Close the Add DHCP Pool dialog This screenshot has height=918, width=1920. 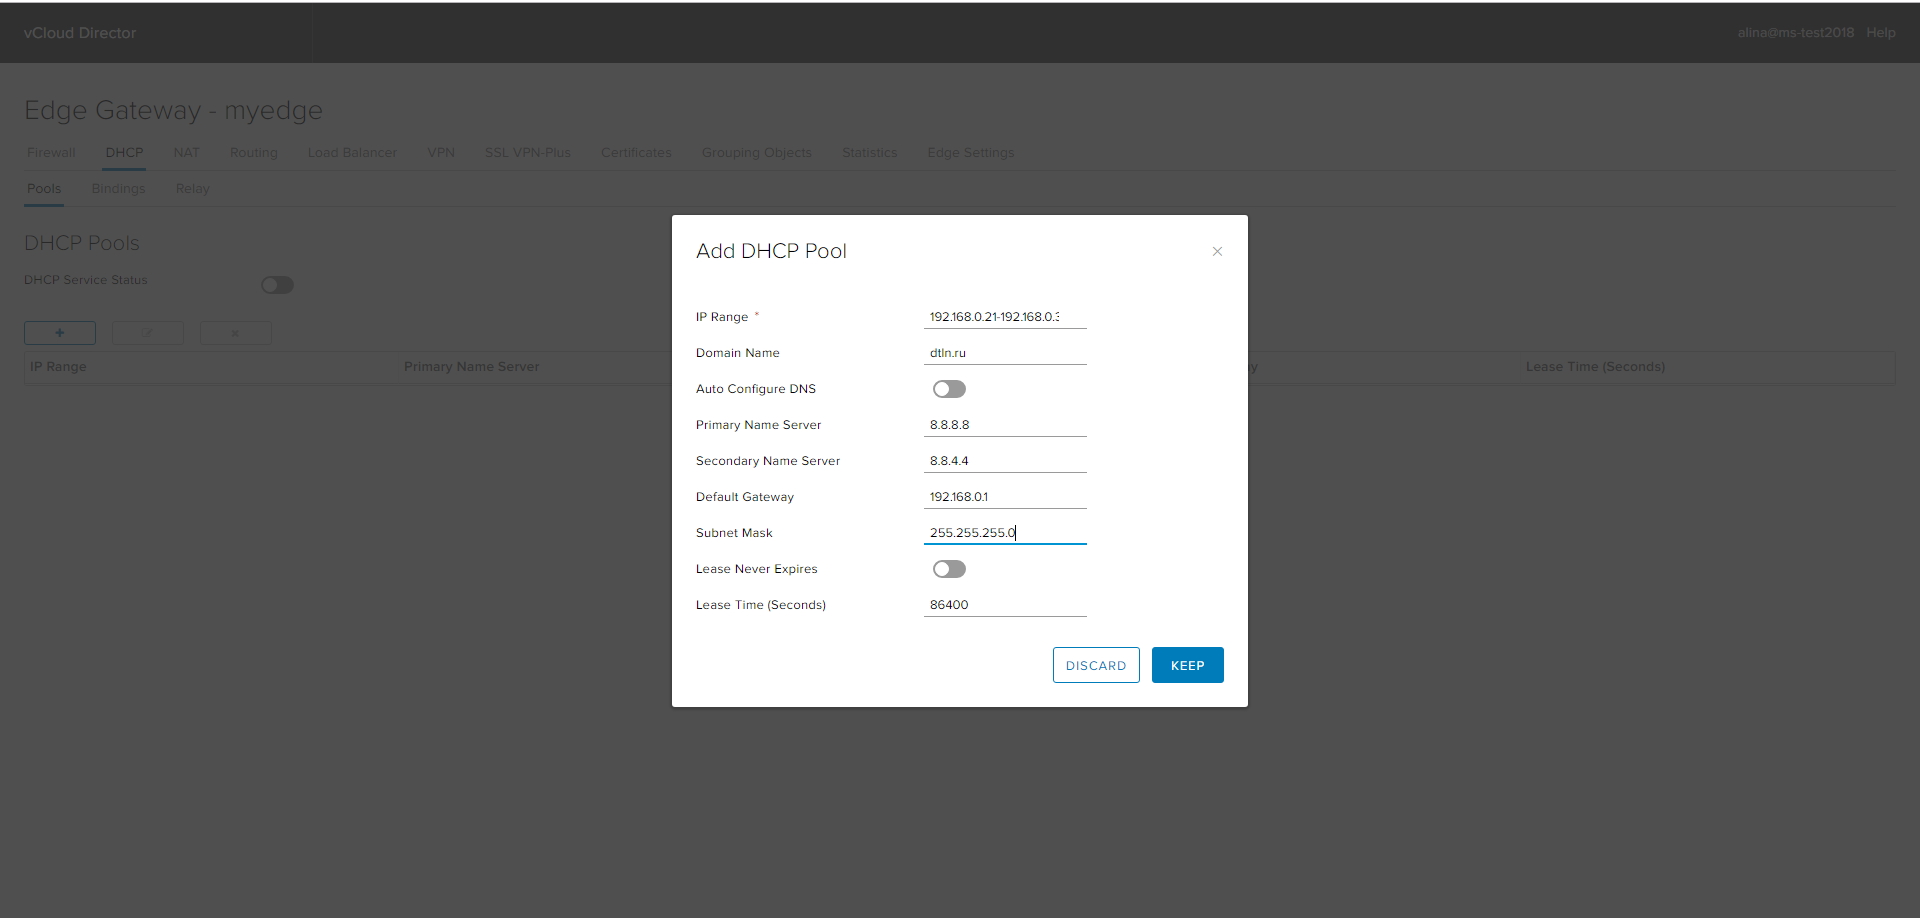point(1217,251)
